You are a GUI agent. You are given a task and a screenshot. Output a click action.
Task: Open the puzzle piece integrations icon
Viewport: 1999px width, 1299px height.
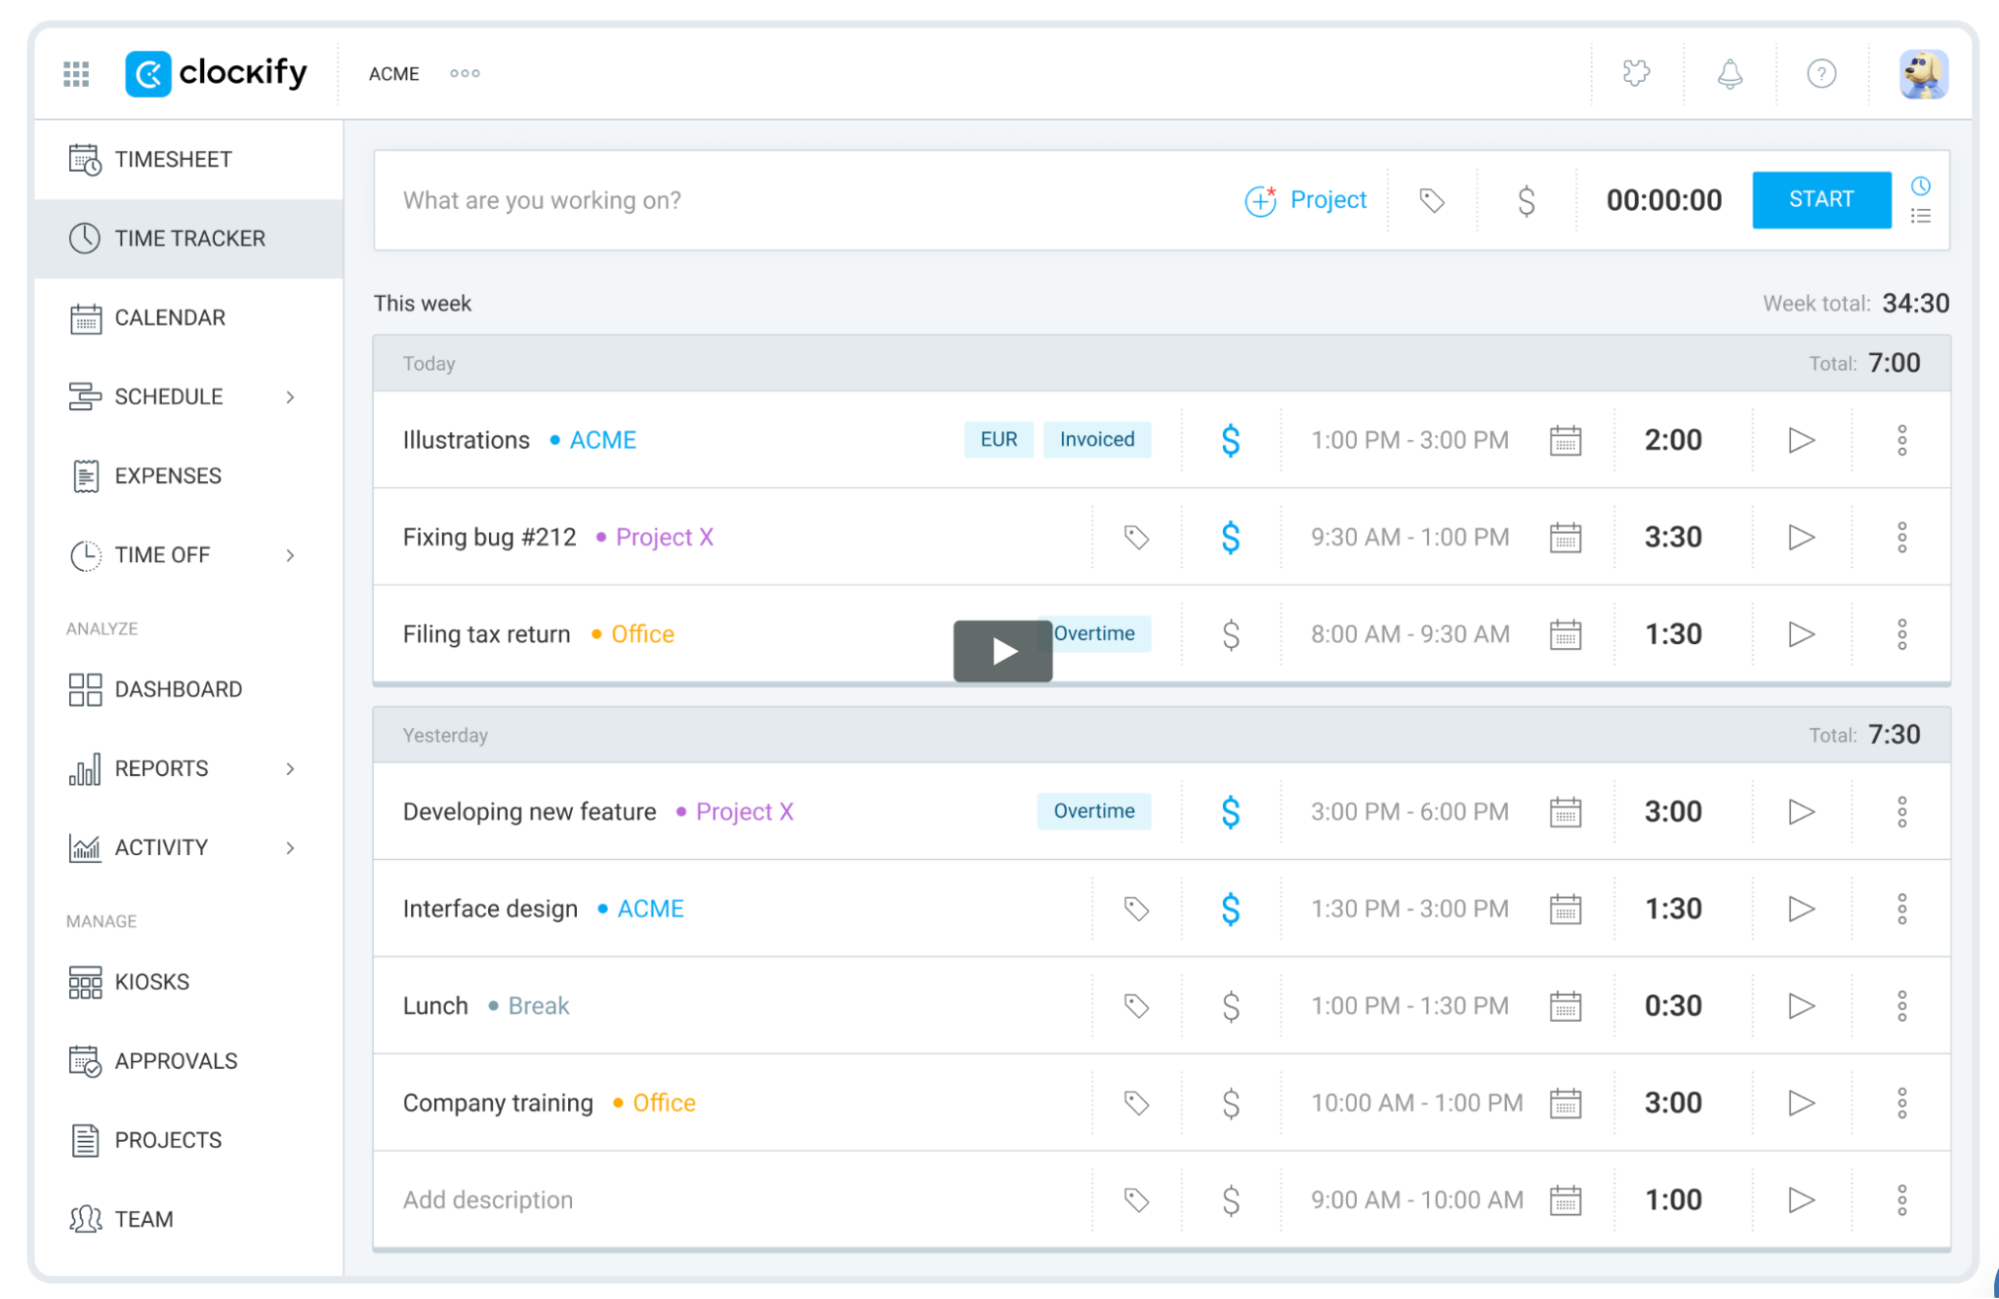[x=1637, y=73]
